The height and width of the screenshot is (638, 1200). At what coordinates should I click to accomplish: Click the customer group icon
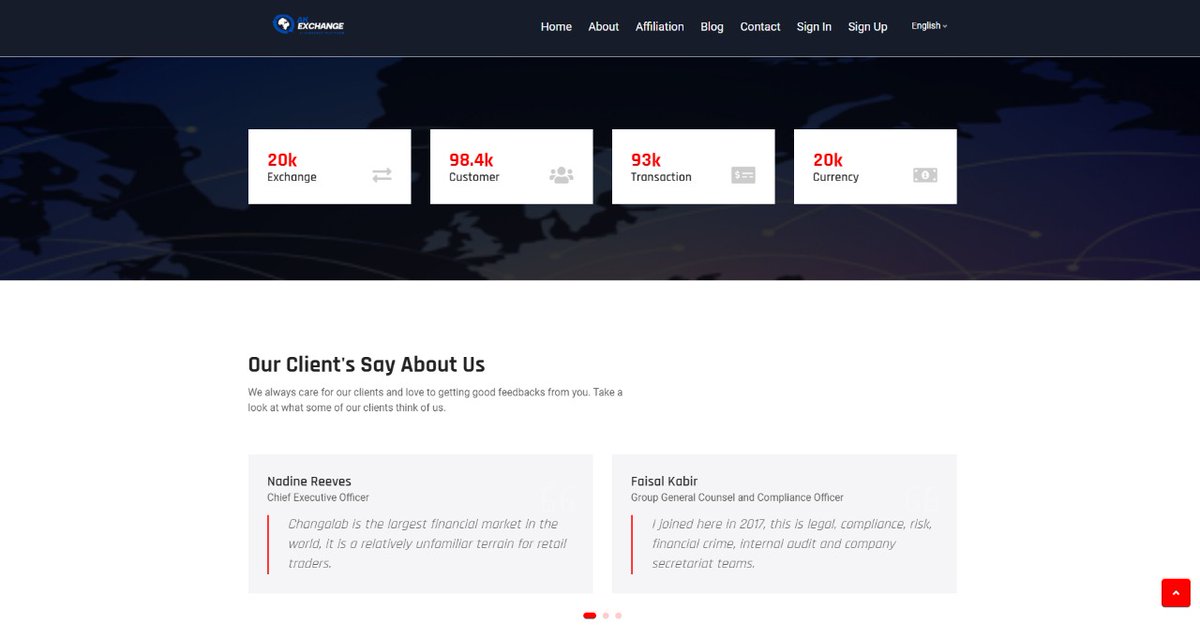pos(562,175)
